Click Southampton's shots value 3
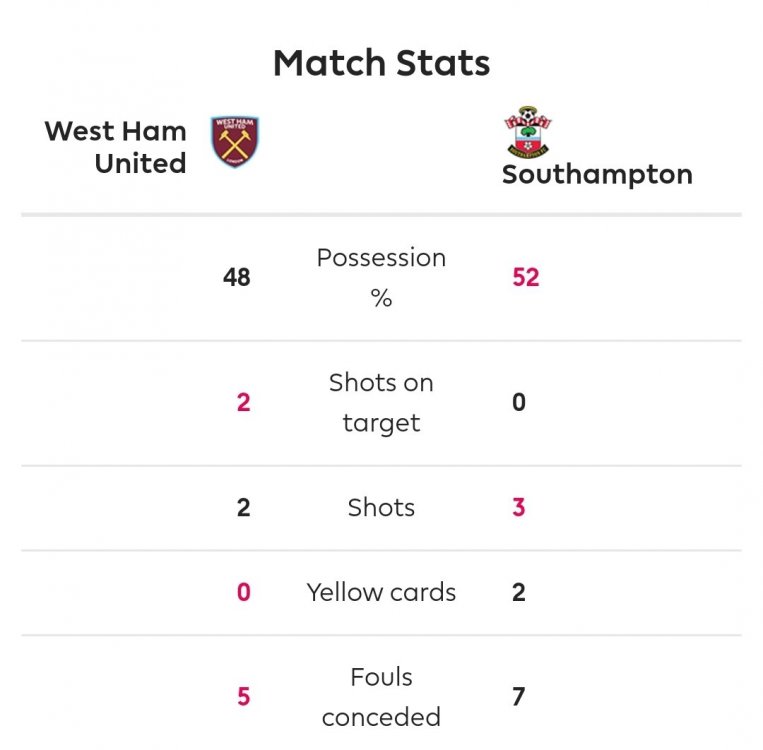This screenshot has height=750, width=763. [x=519, y=508]
